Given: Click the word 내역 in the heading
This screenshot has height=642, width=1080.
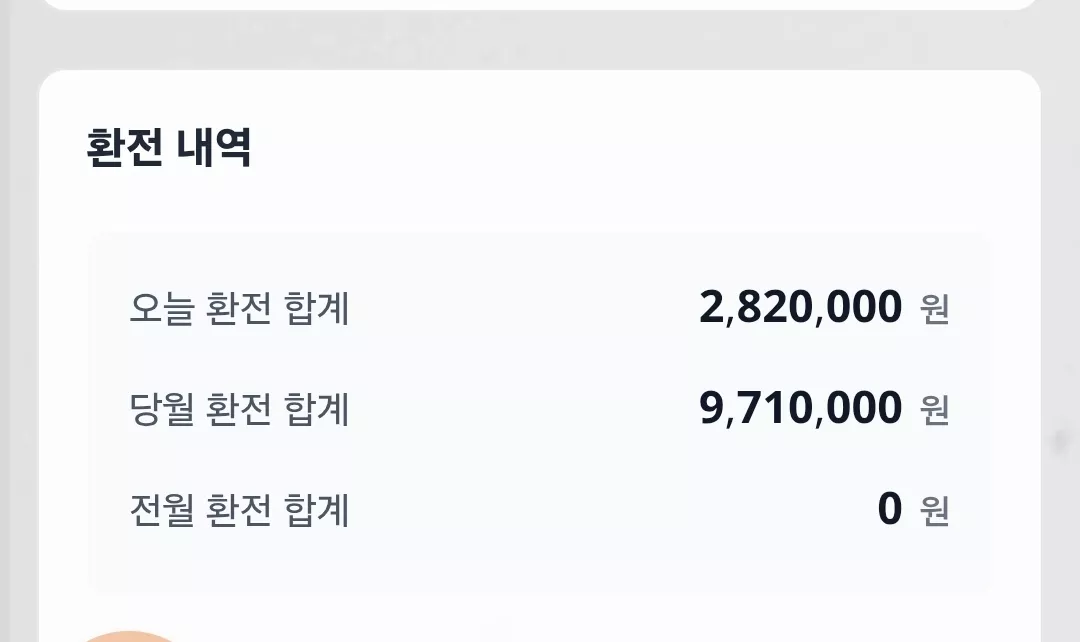Looking at the screenshot, I should tap(214, 147).
